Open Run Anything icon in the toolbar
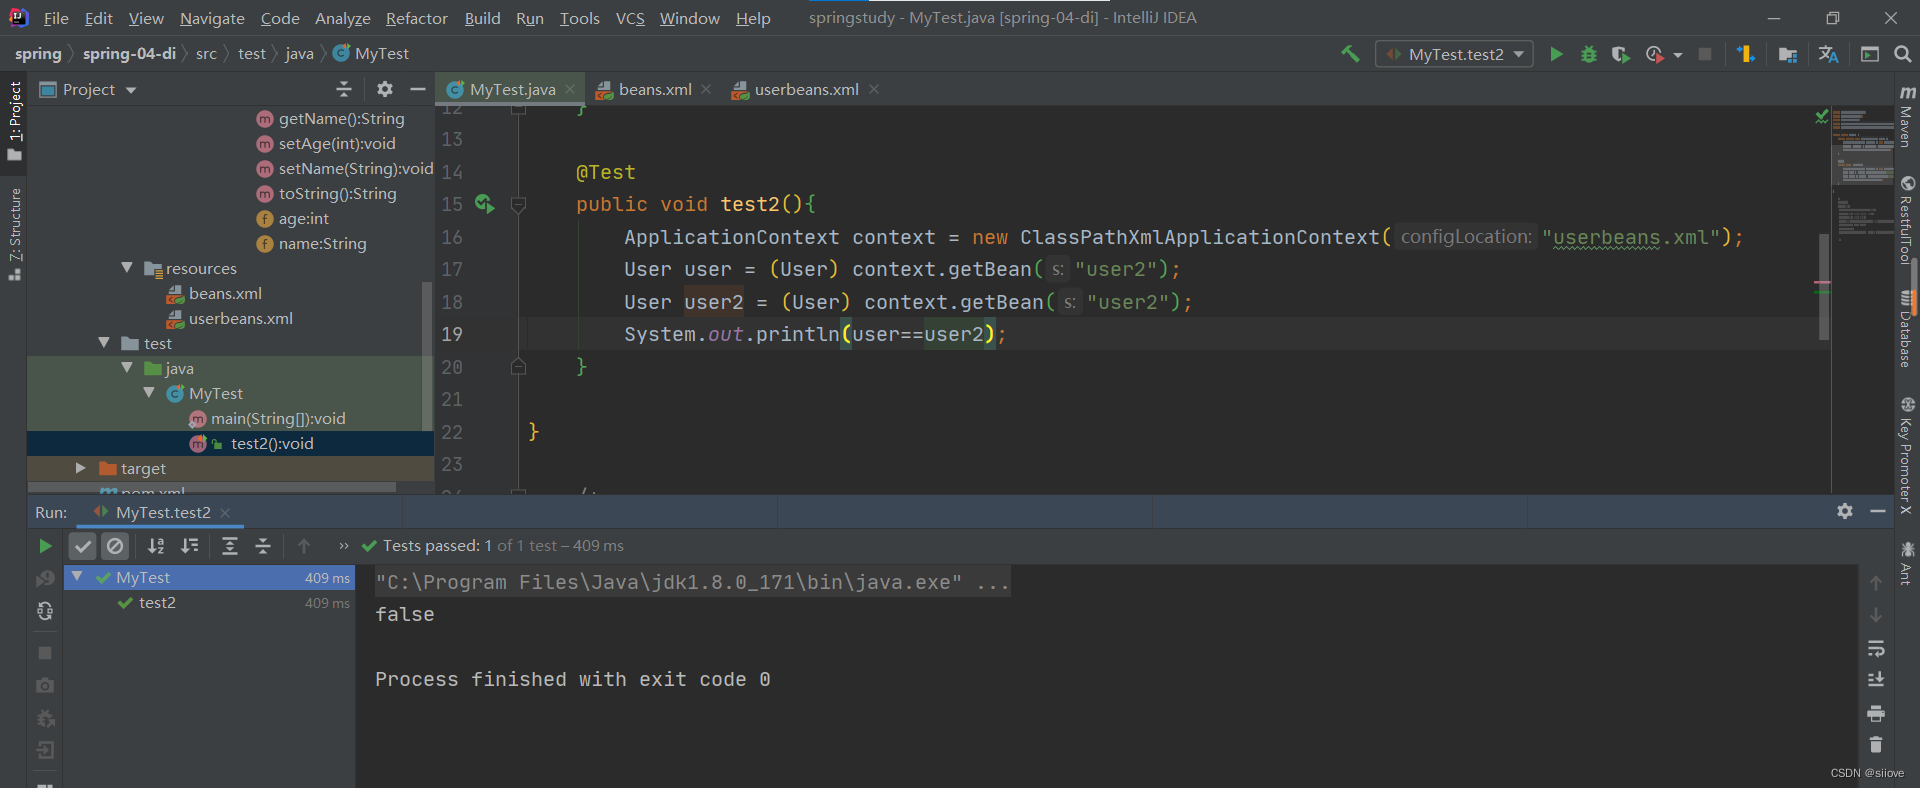The width and height of the screenshot is (1920, 788). 1870,54
